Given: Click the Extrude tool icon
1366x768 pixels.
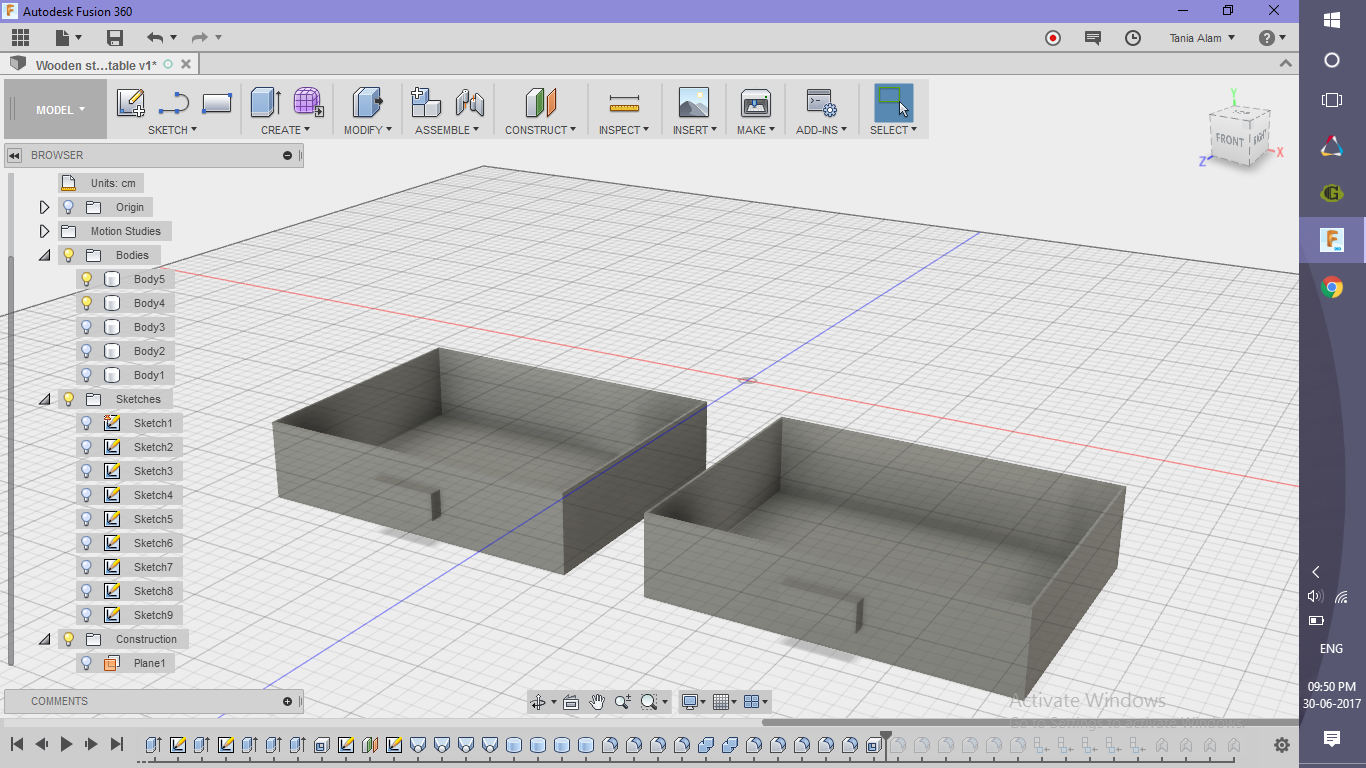Looking at the screenshot, I should 266,102.
